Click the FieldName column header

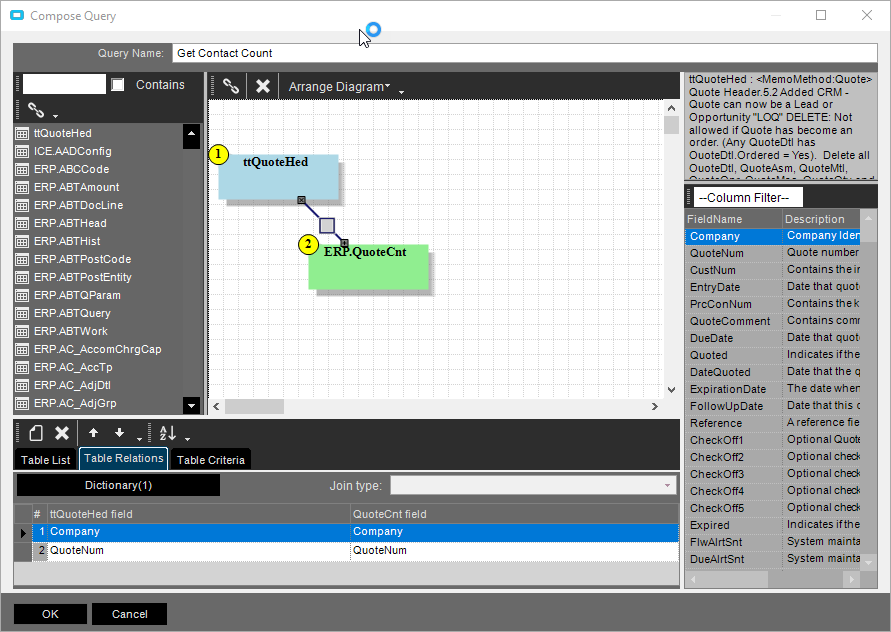pyautogui.click(x=733, y=219)
